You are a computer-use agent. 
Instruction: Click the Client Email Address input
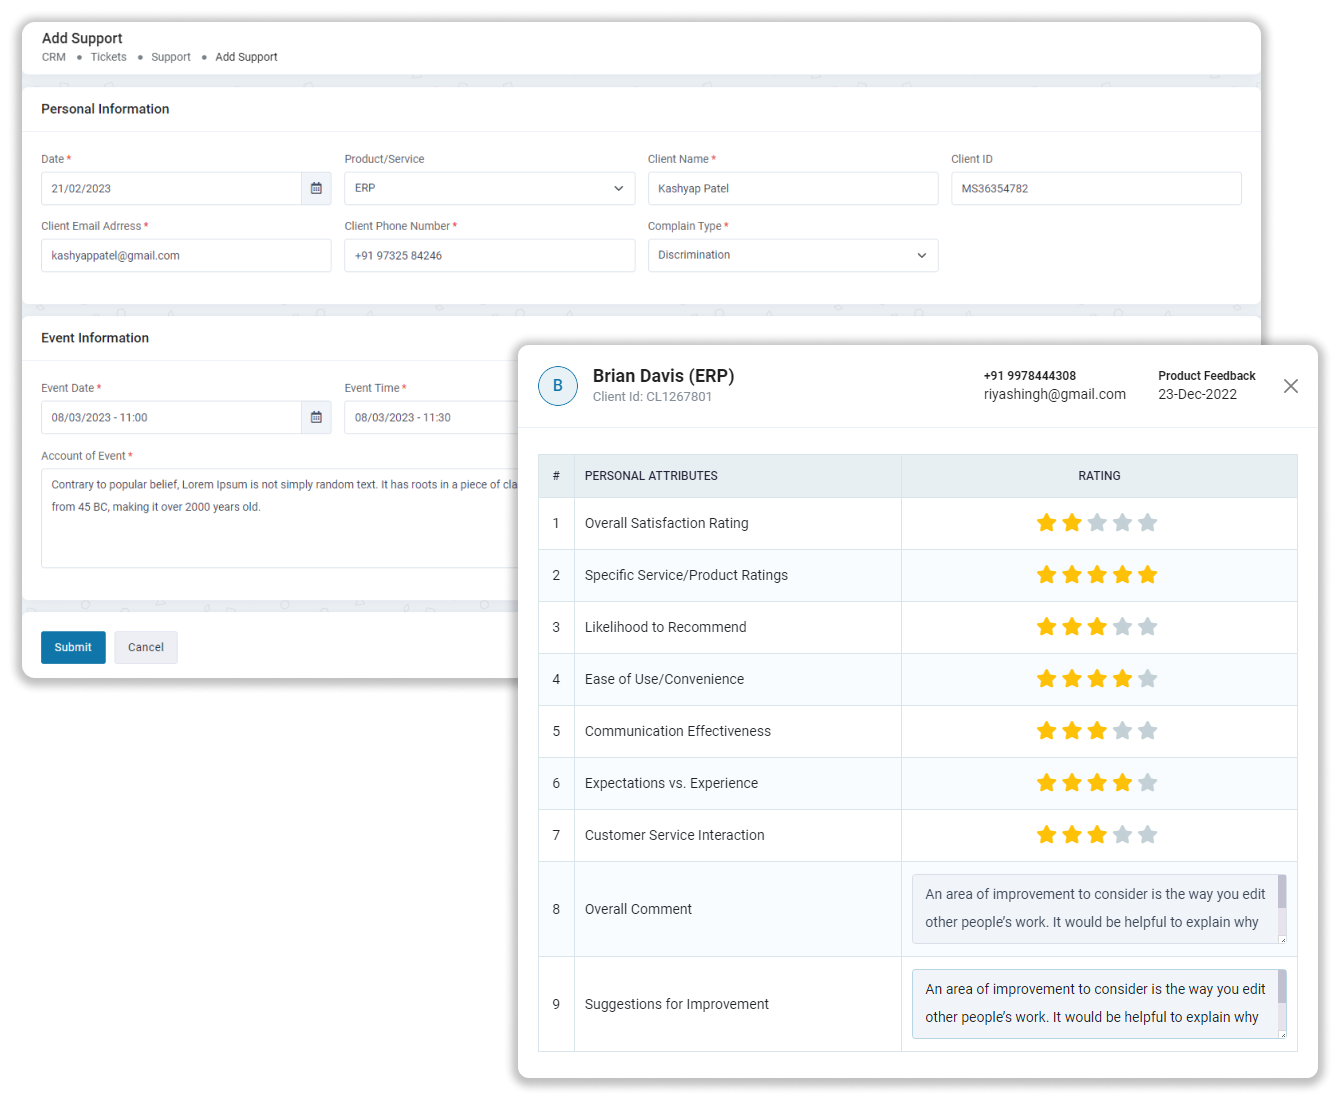[186, 255]
